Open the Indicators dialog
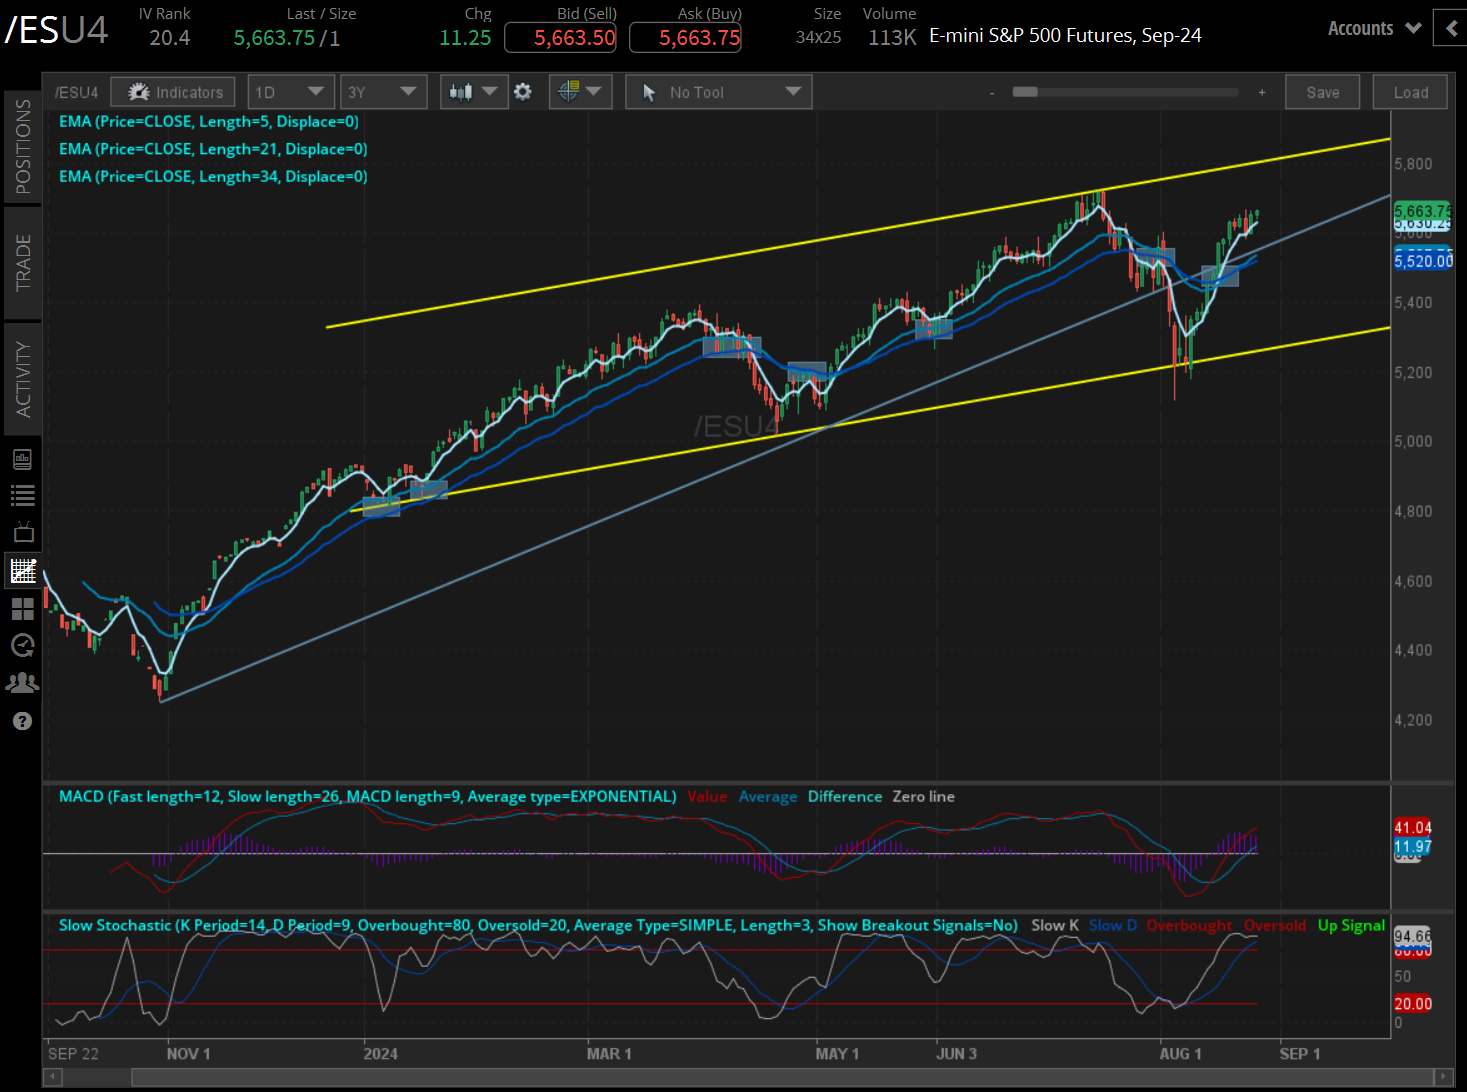 (173, 91)
